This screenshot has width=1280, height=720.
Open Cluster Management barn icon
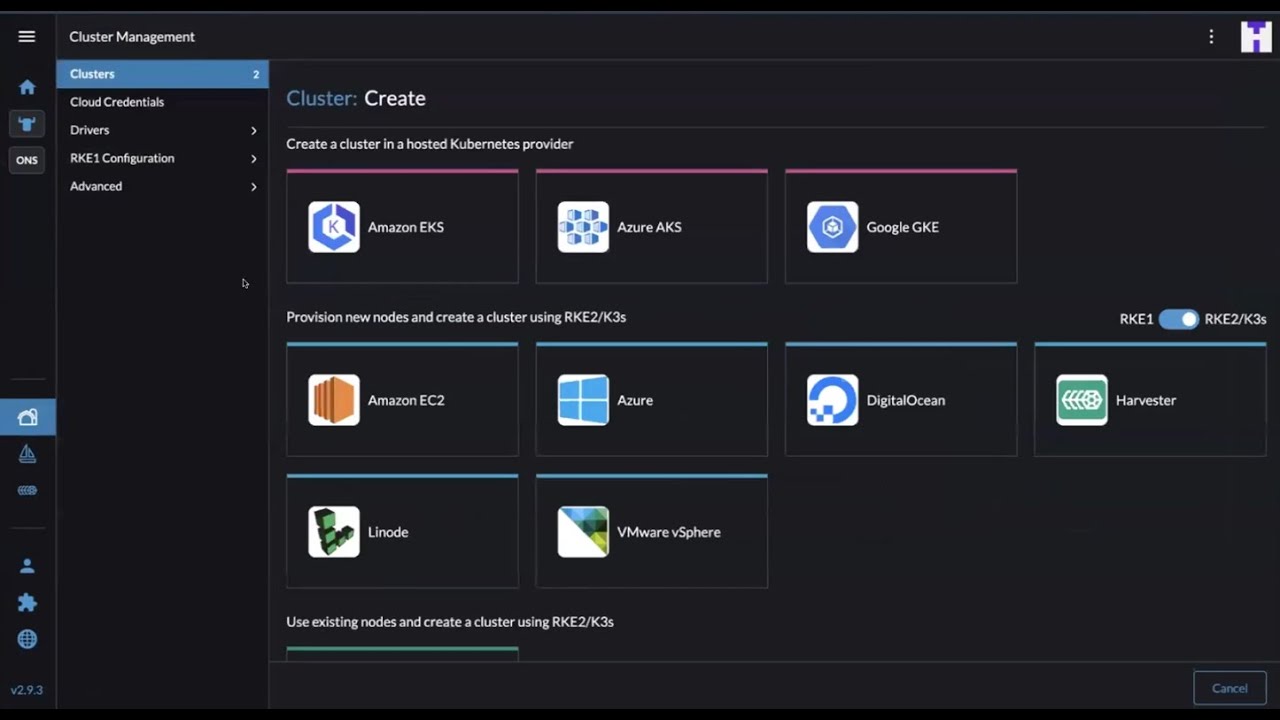tap(27, 417)
